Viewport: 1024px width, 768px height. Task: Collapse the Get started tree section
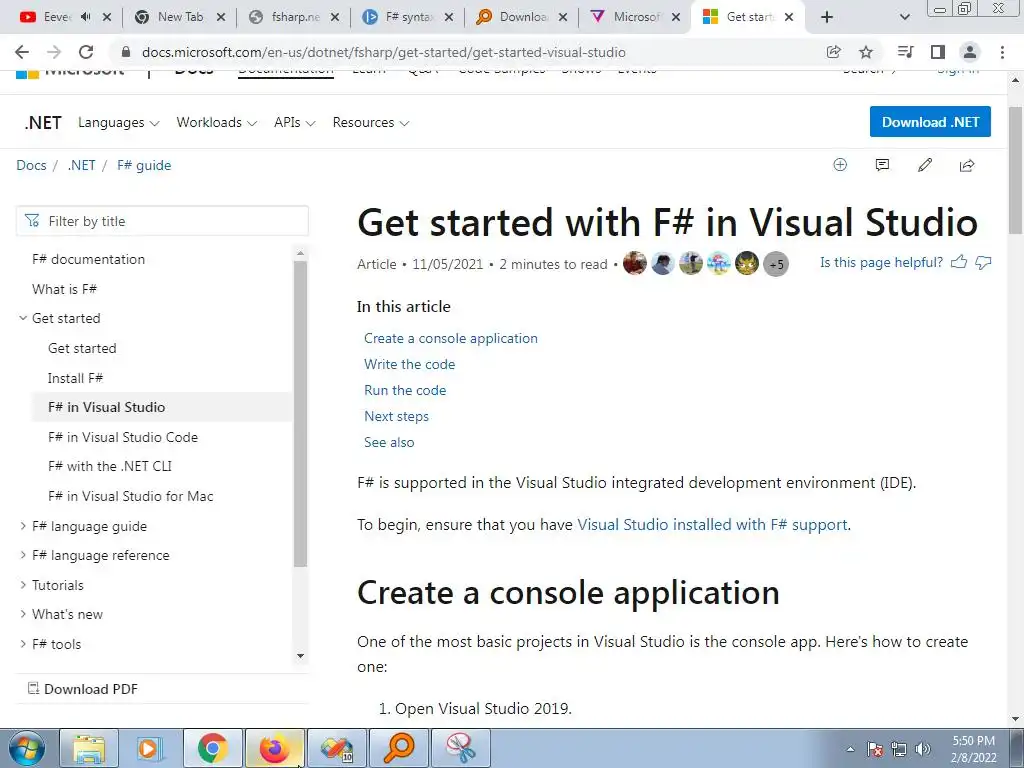[23, 318]
